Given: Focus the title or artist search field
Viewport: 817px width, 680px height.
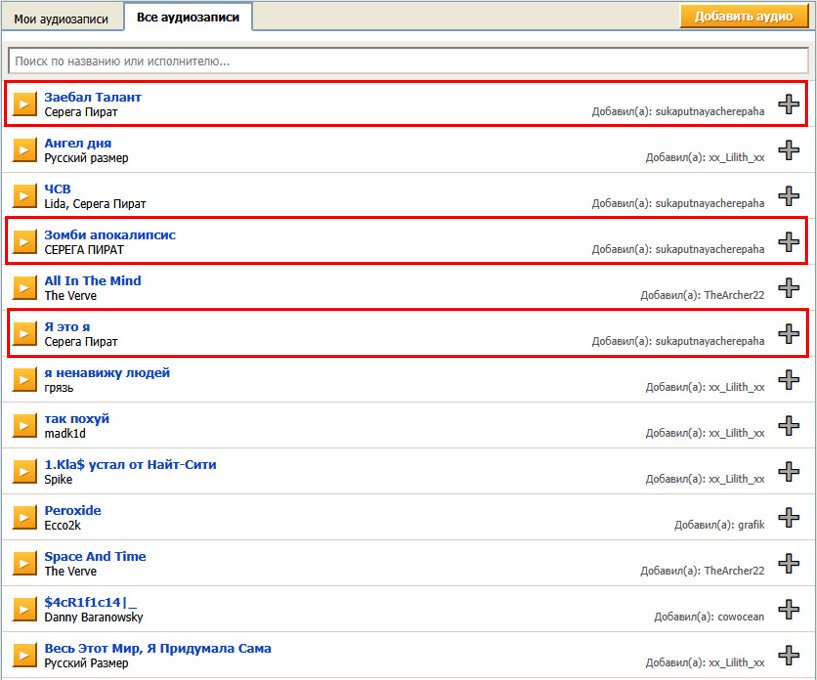Looking at the screenshot, I should pyautogui.click(x=408, y=61).
